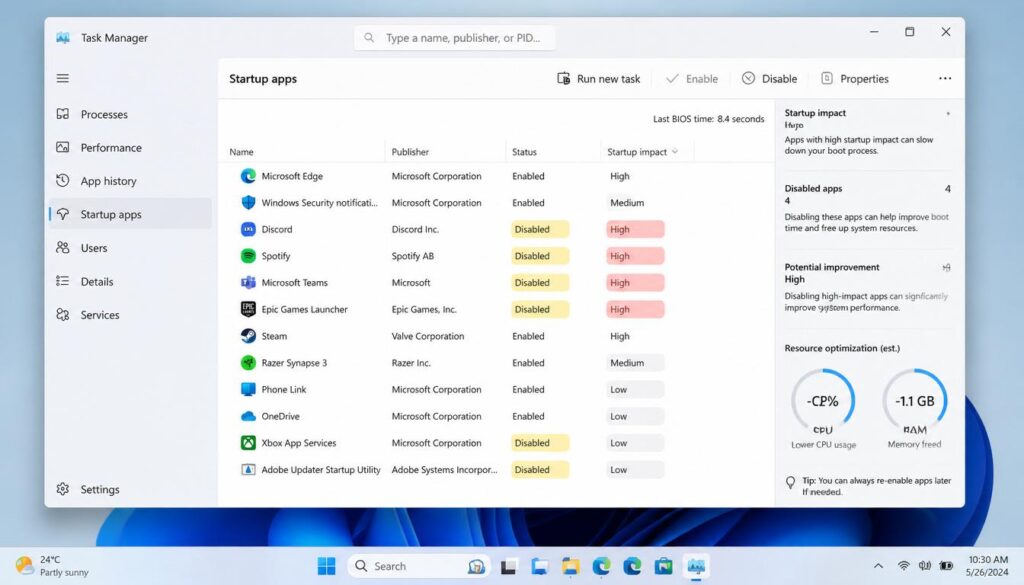Click the Discord app icon
1024x585 pixels.
pos(248,229)
